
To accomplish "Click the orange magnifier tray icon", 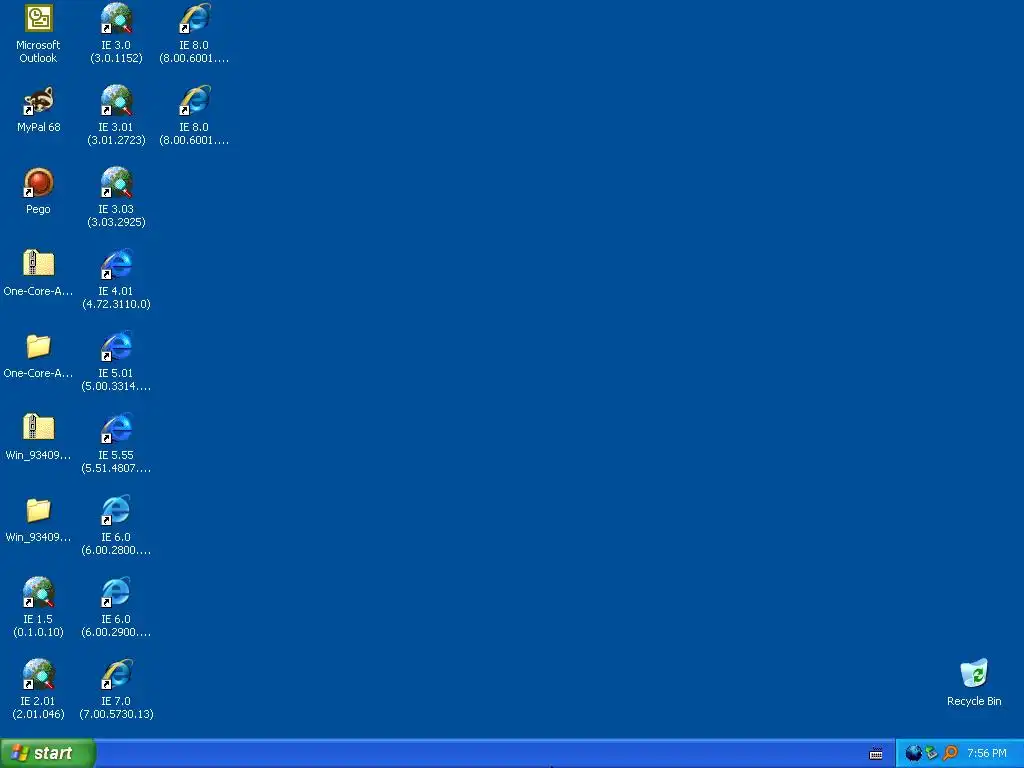I will (950, 753).
